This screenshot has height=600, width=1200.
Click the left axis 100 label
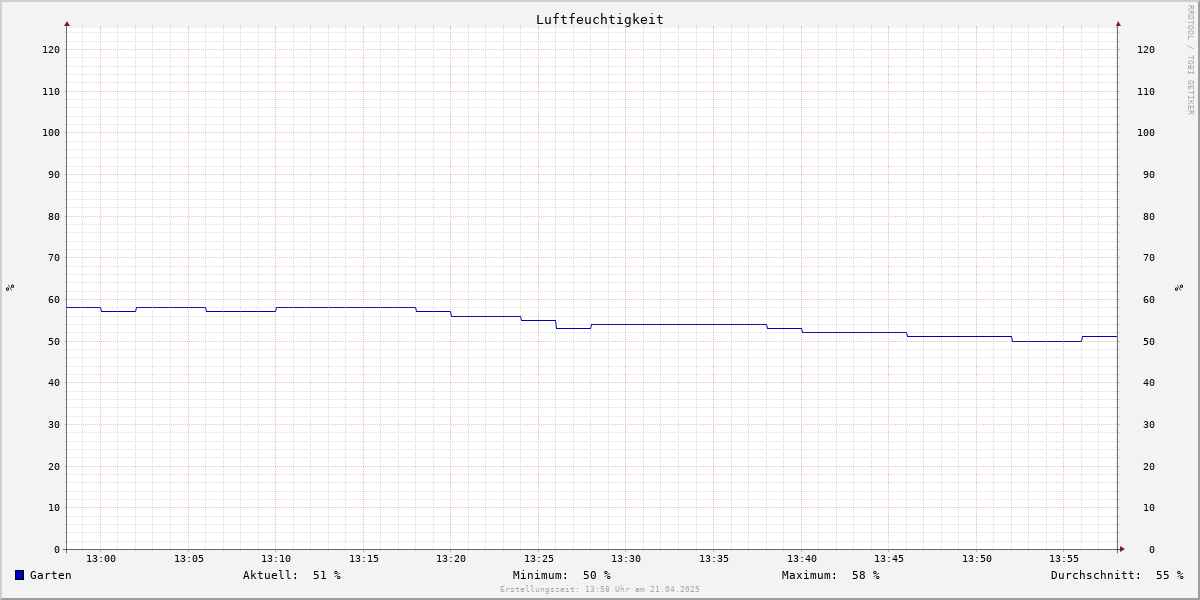pos(51,132)
